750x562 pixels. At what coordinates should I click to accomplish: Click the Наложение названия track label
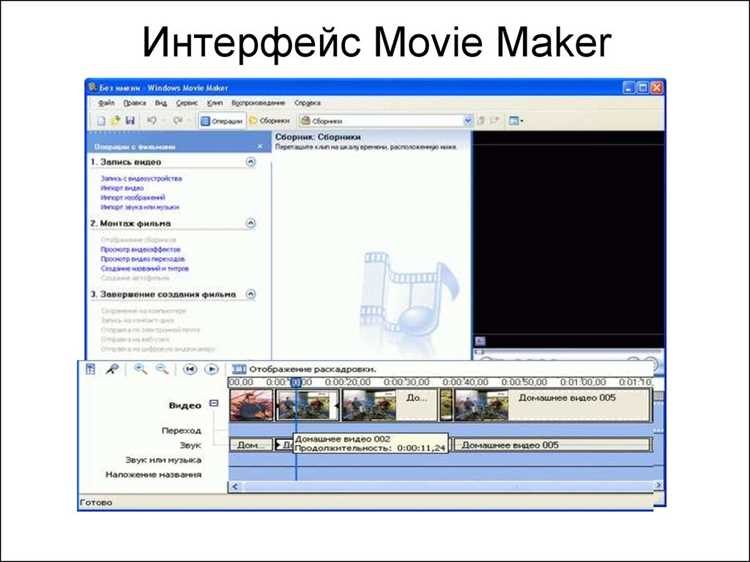tap(153, 474)
